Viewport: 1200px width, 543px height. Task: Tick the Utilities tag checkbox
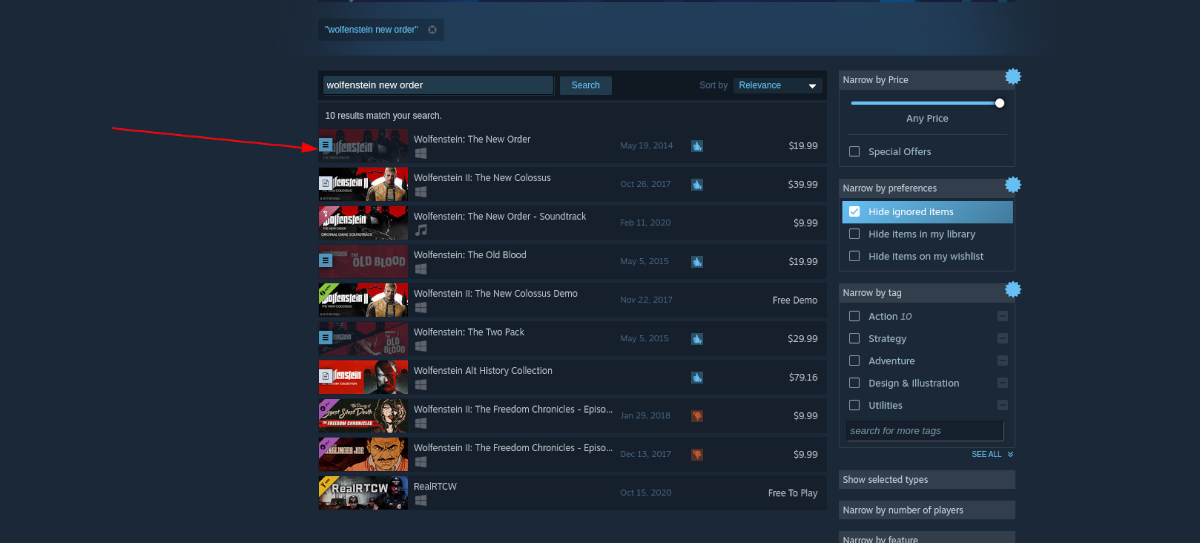tap(854, 405)
